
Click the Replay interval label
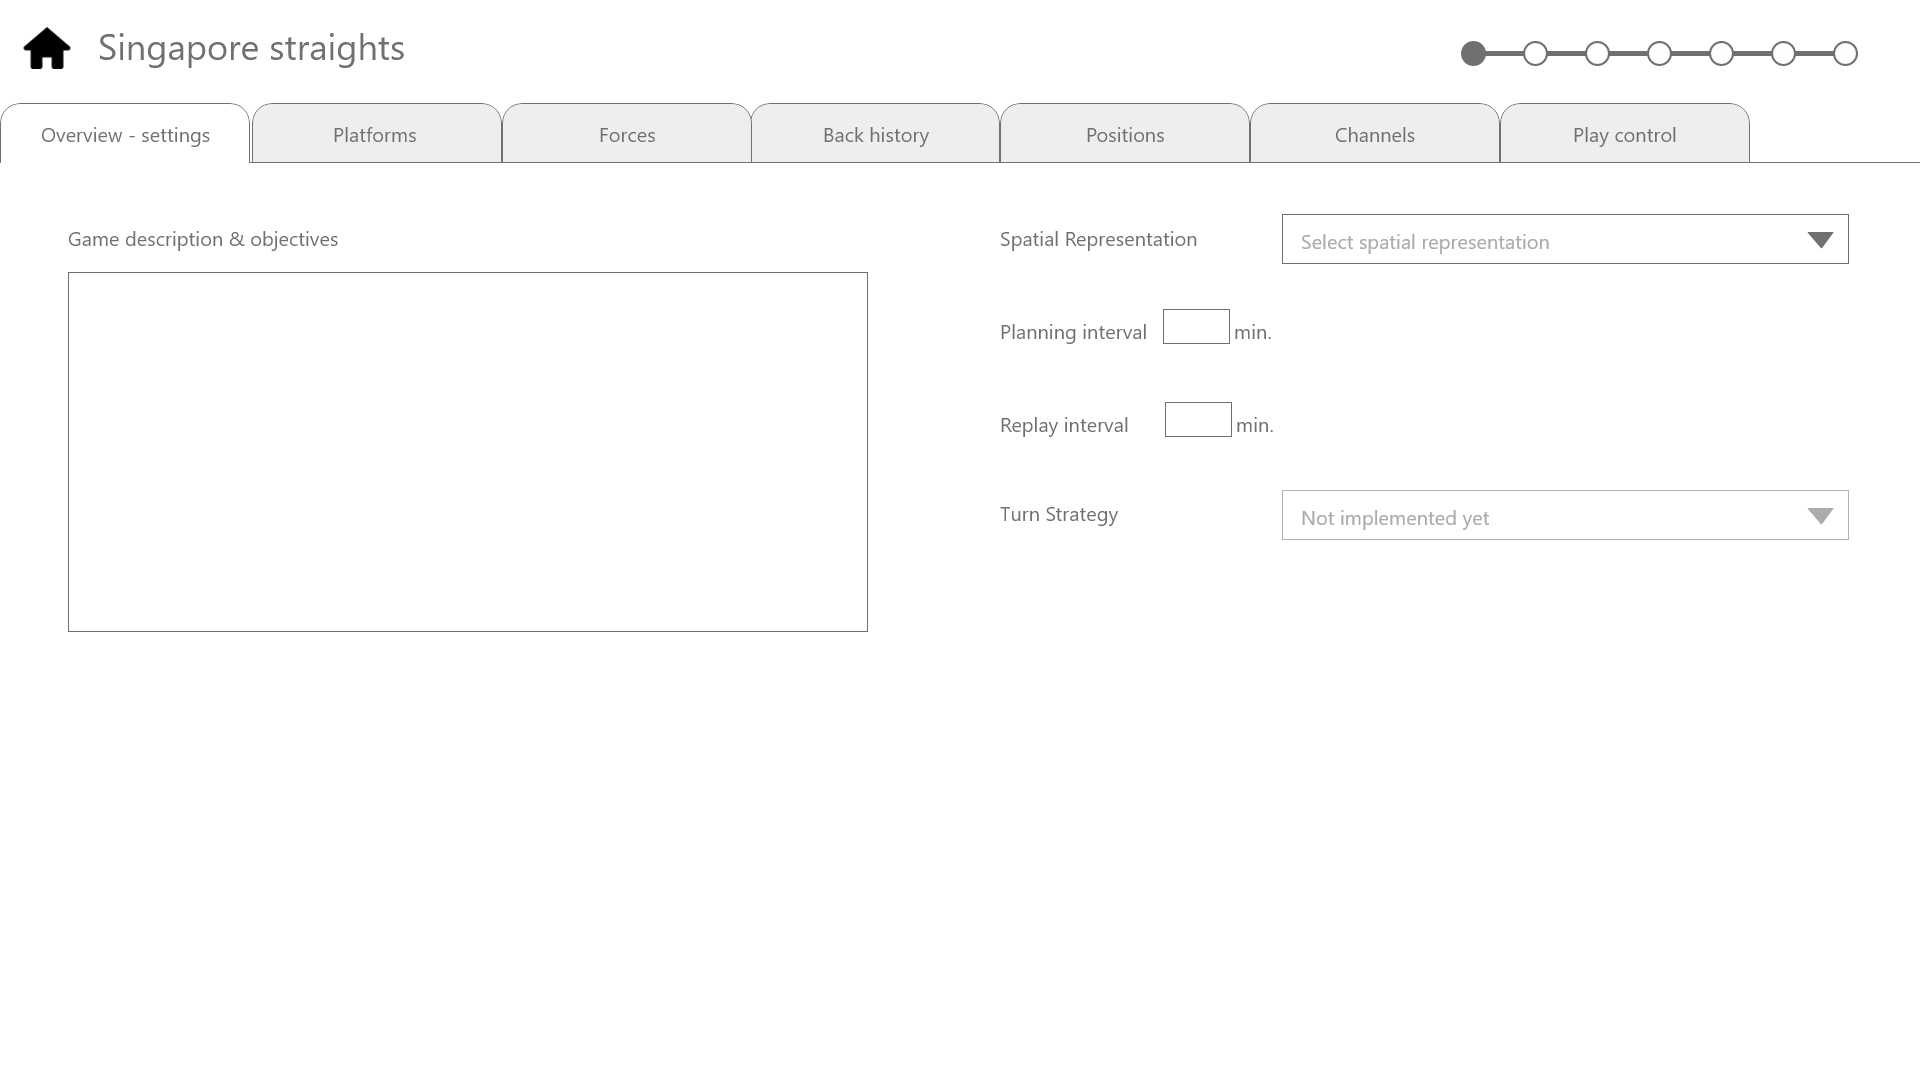pos(1064,425)
